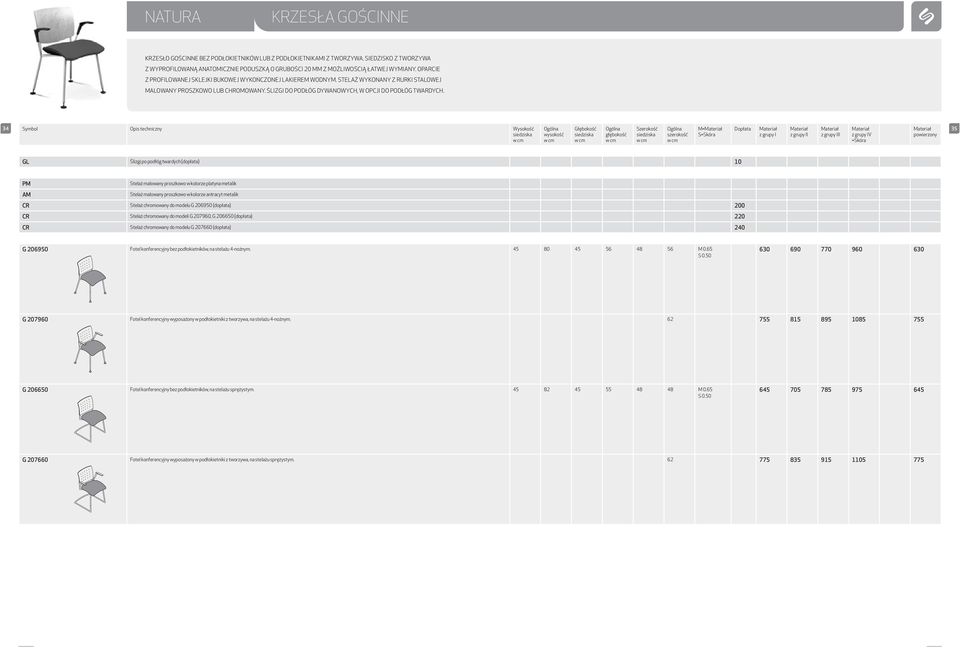Click the Materiał z grupy II header
The height and width of the screenshot is (648, 960).
799,132
